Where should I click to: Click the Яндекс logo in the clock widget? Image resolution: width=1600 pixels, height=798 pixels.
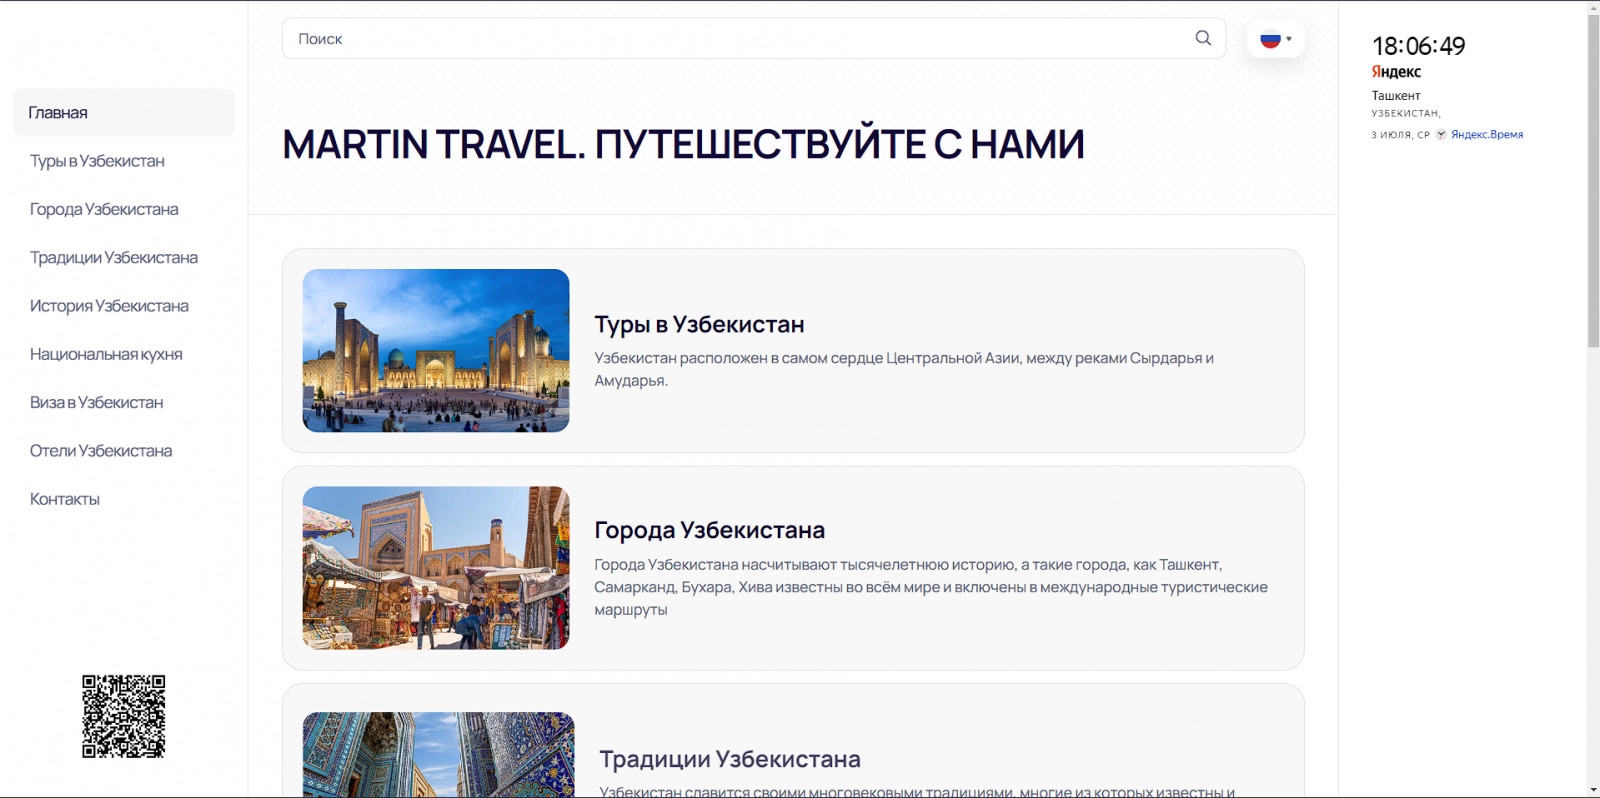pyautogui.click(x=1396, y=72)
